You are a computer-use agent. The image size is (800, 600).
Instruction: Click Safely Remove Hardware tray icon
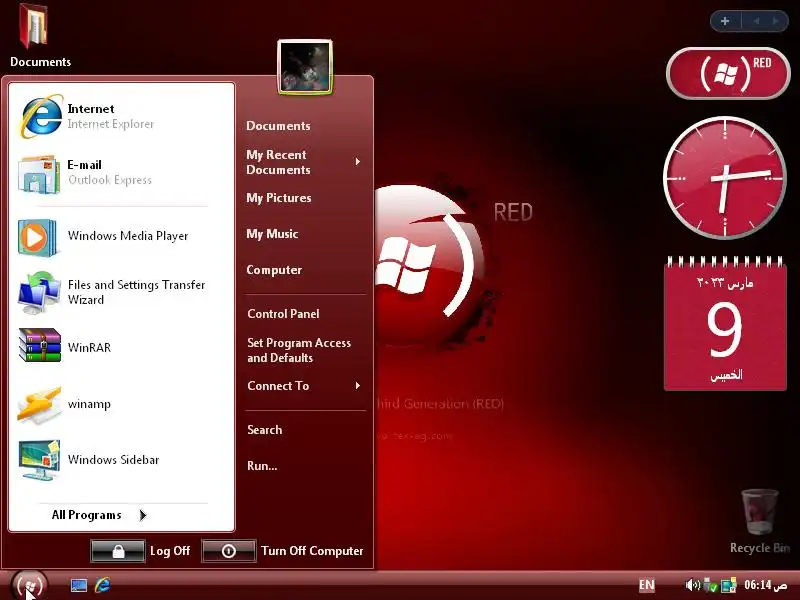(710, 585)
